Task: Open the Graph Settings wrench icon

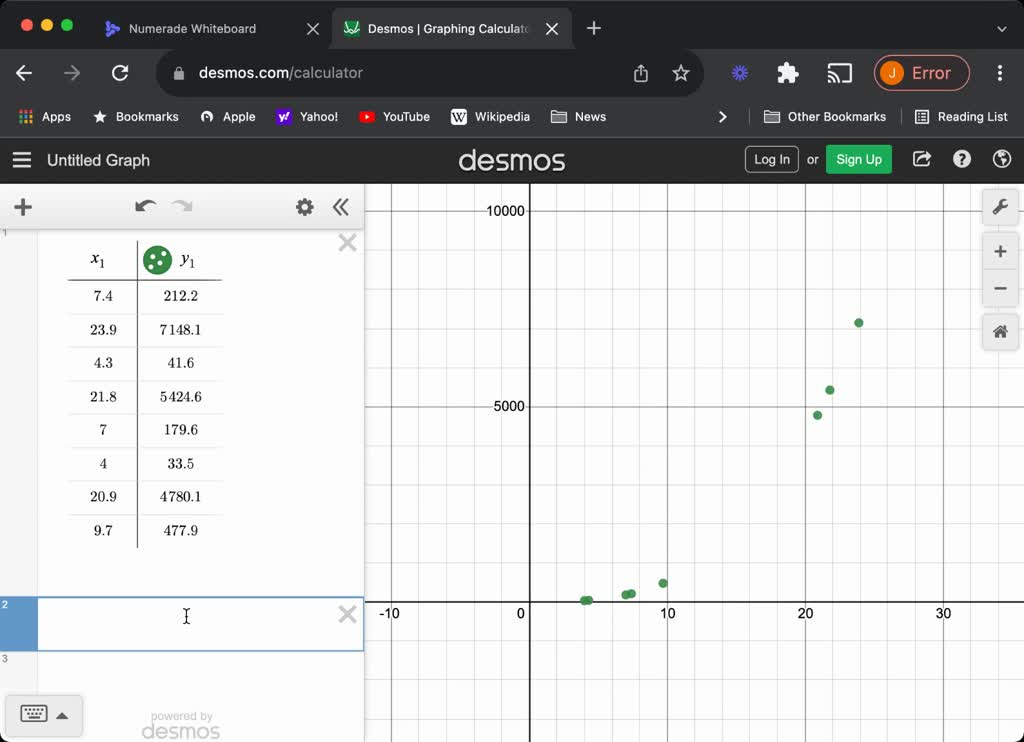Action: pos(999,208)
